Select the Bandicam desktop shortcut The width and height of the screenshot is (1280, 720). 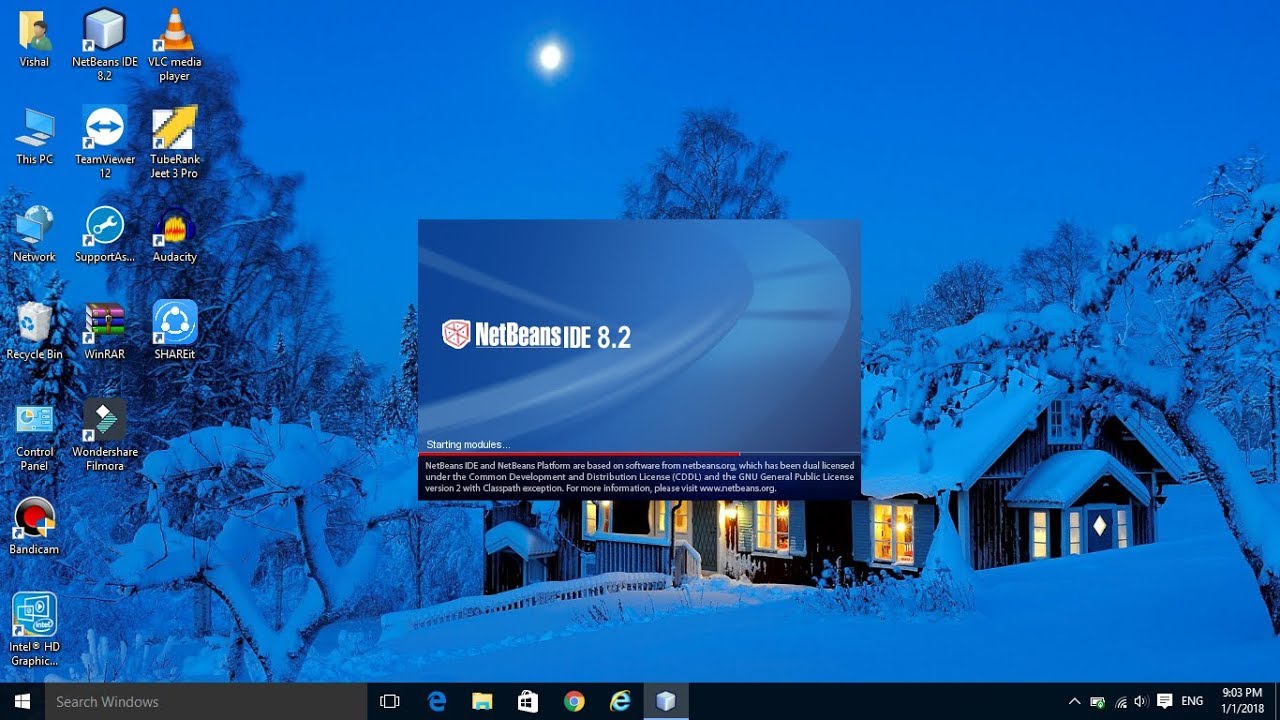click(x=34, y=526)
